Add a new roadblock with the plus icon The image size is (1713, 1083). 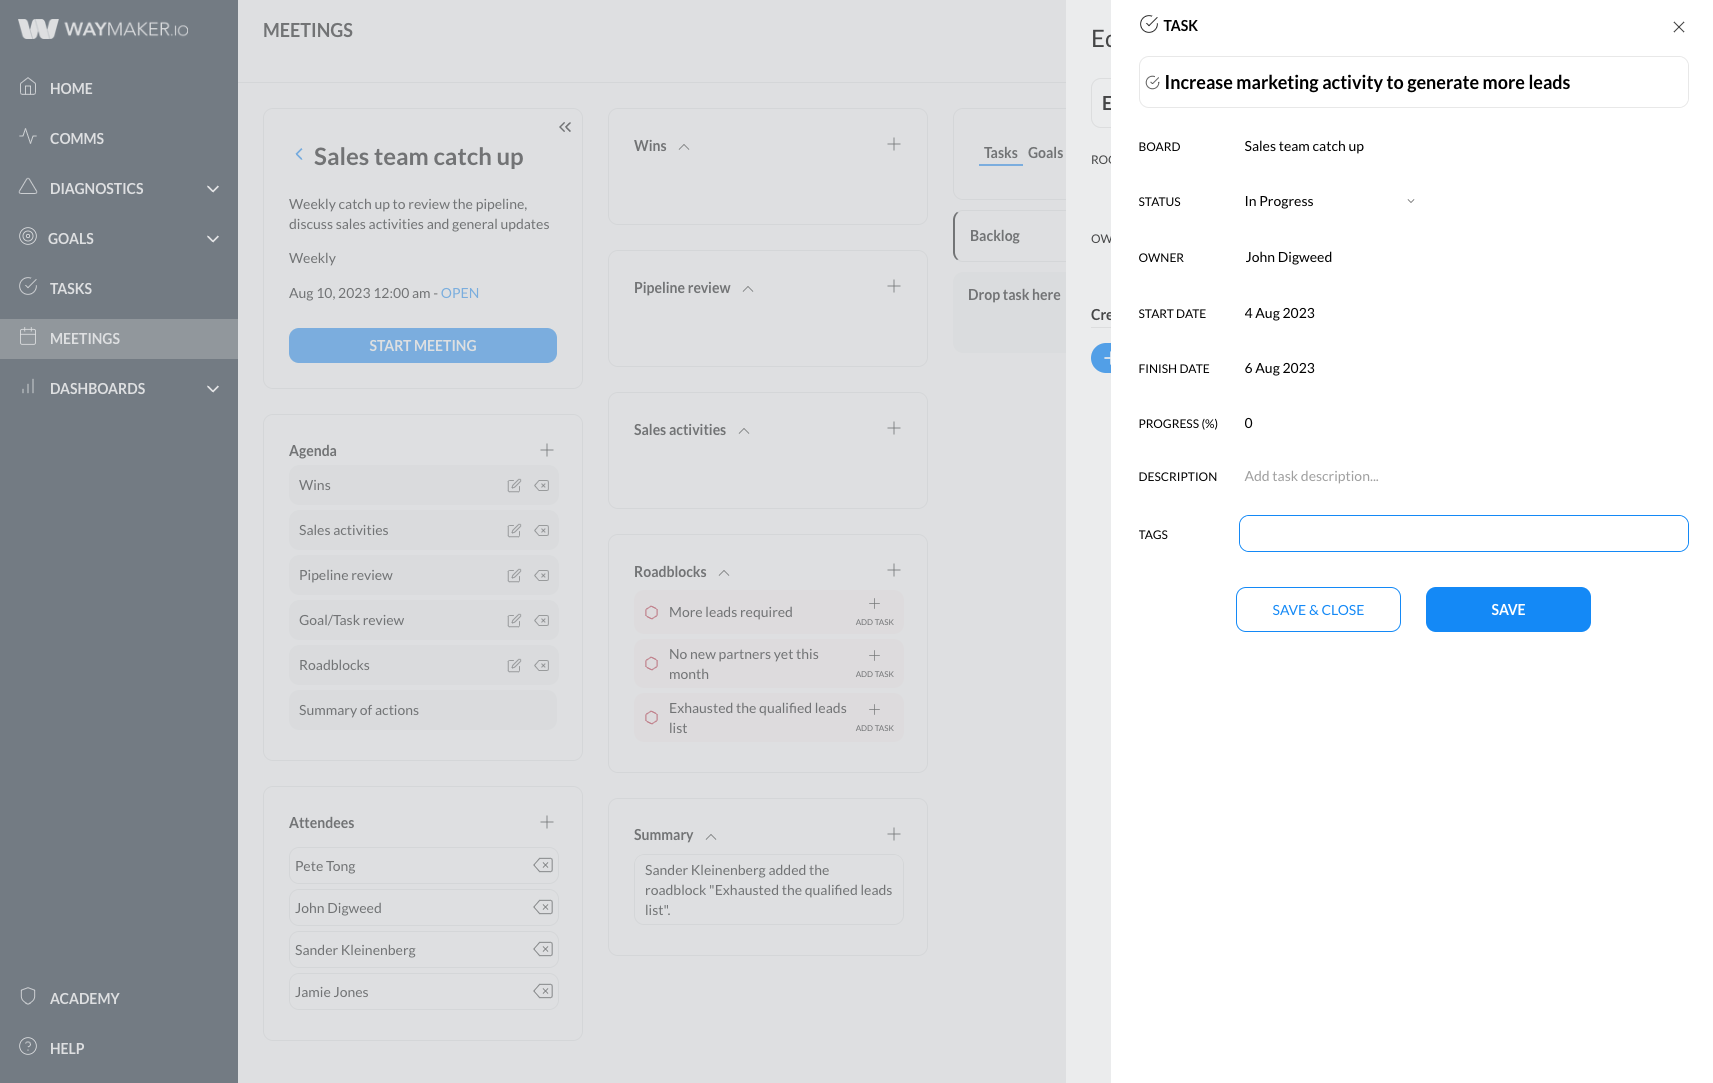(894, 570)
